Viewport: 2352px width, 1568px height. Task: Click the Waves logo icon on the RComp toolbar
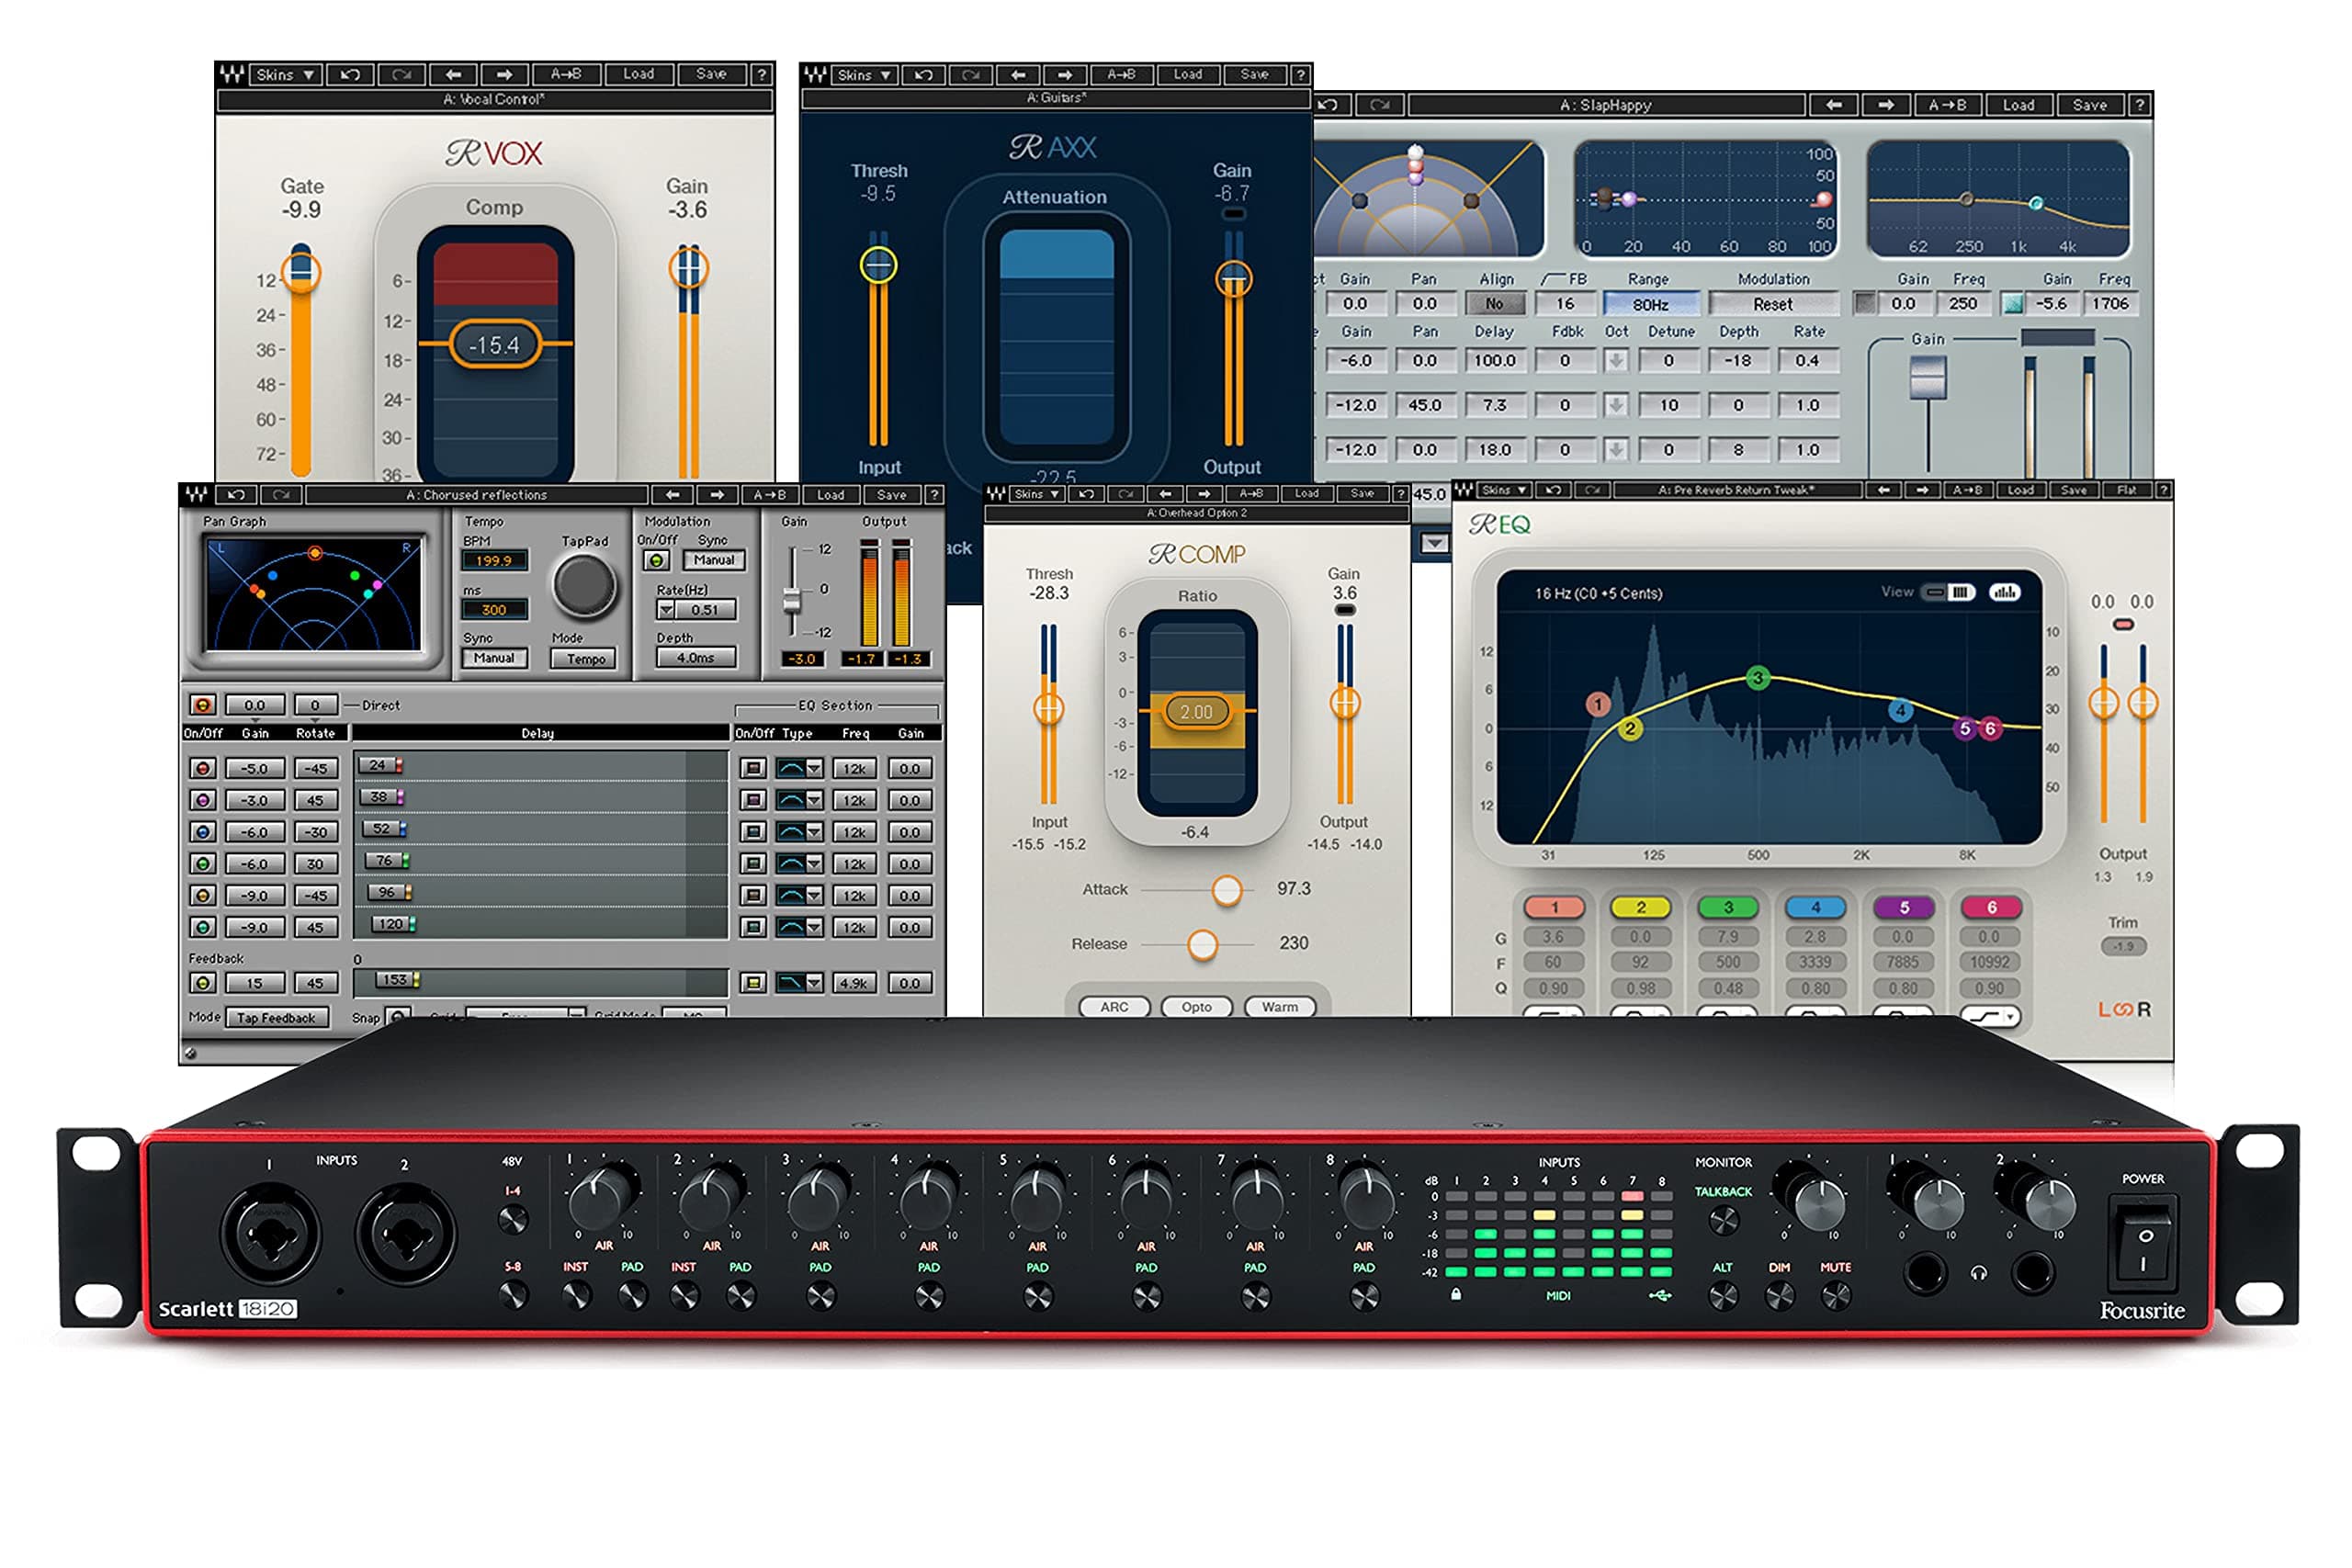997,494
